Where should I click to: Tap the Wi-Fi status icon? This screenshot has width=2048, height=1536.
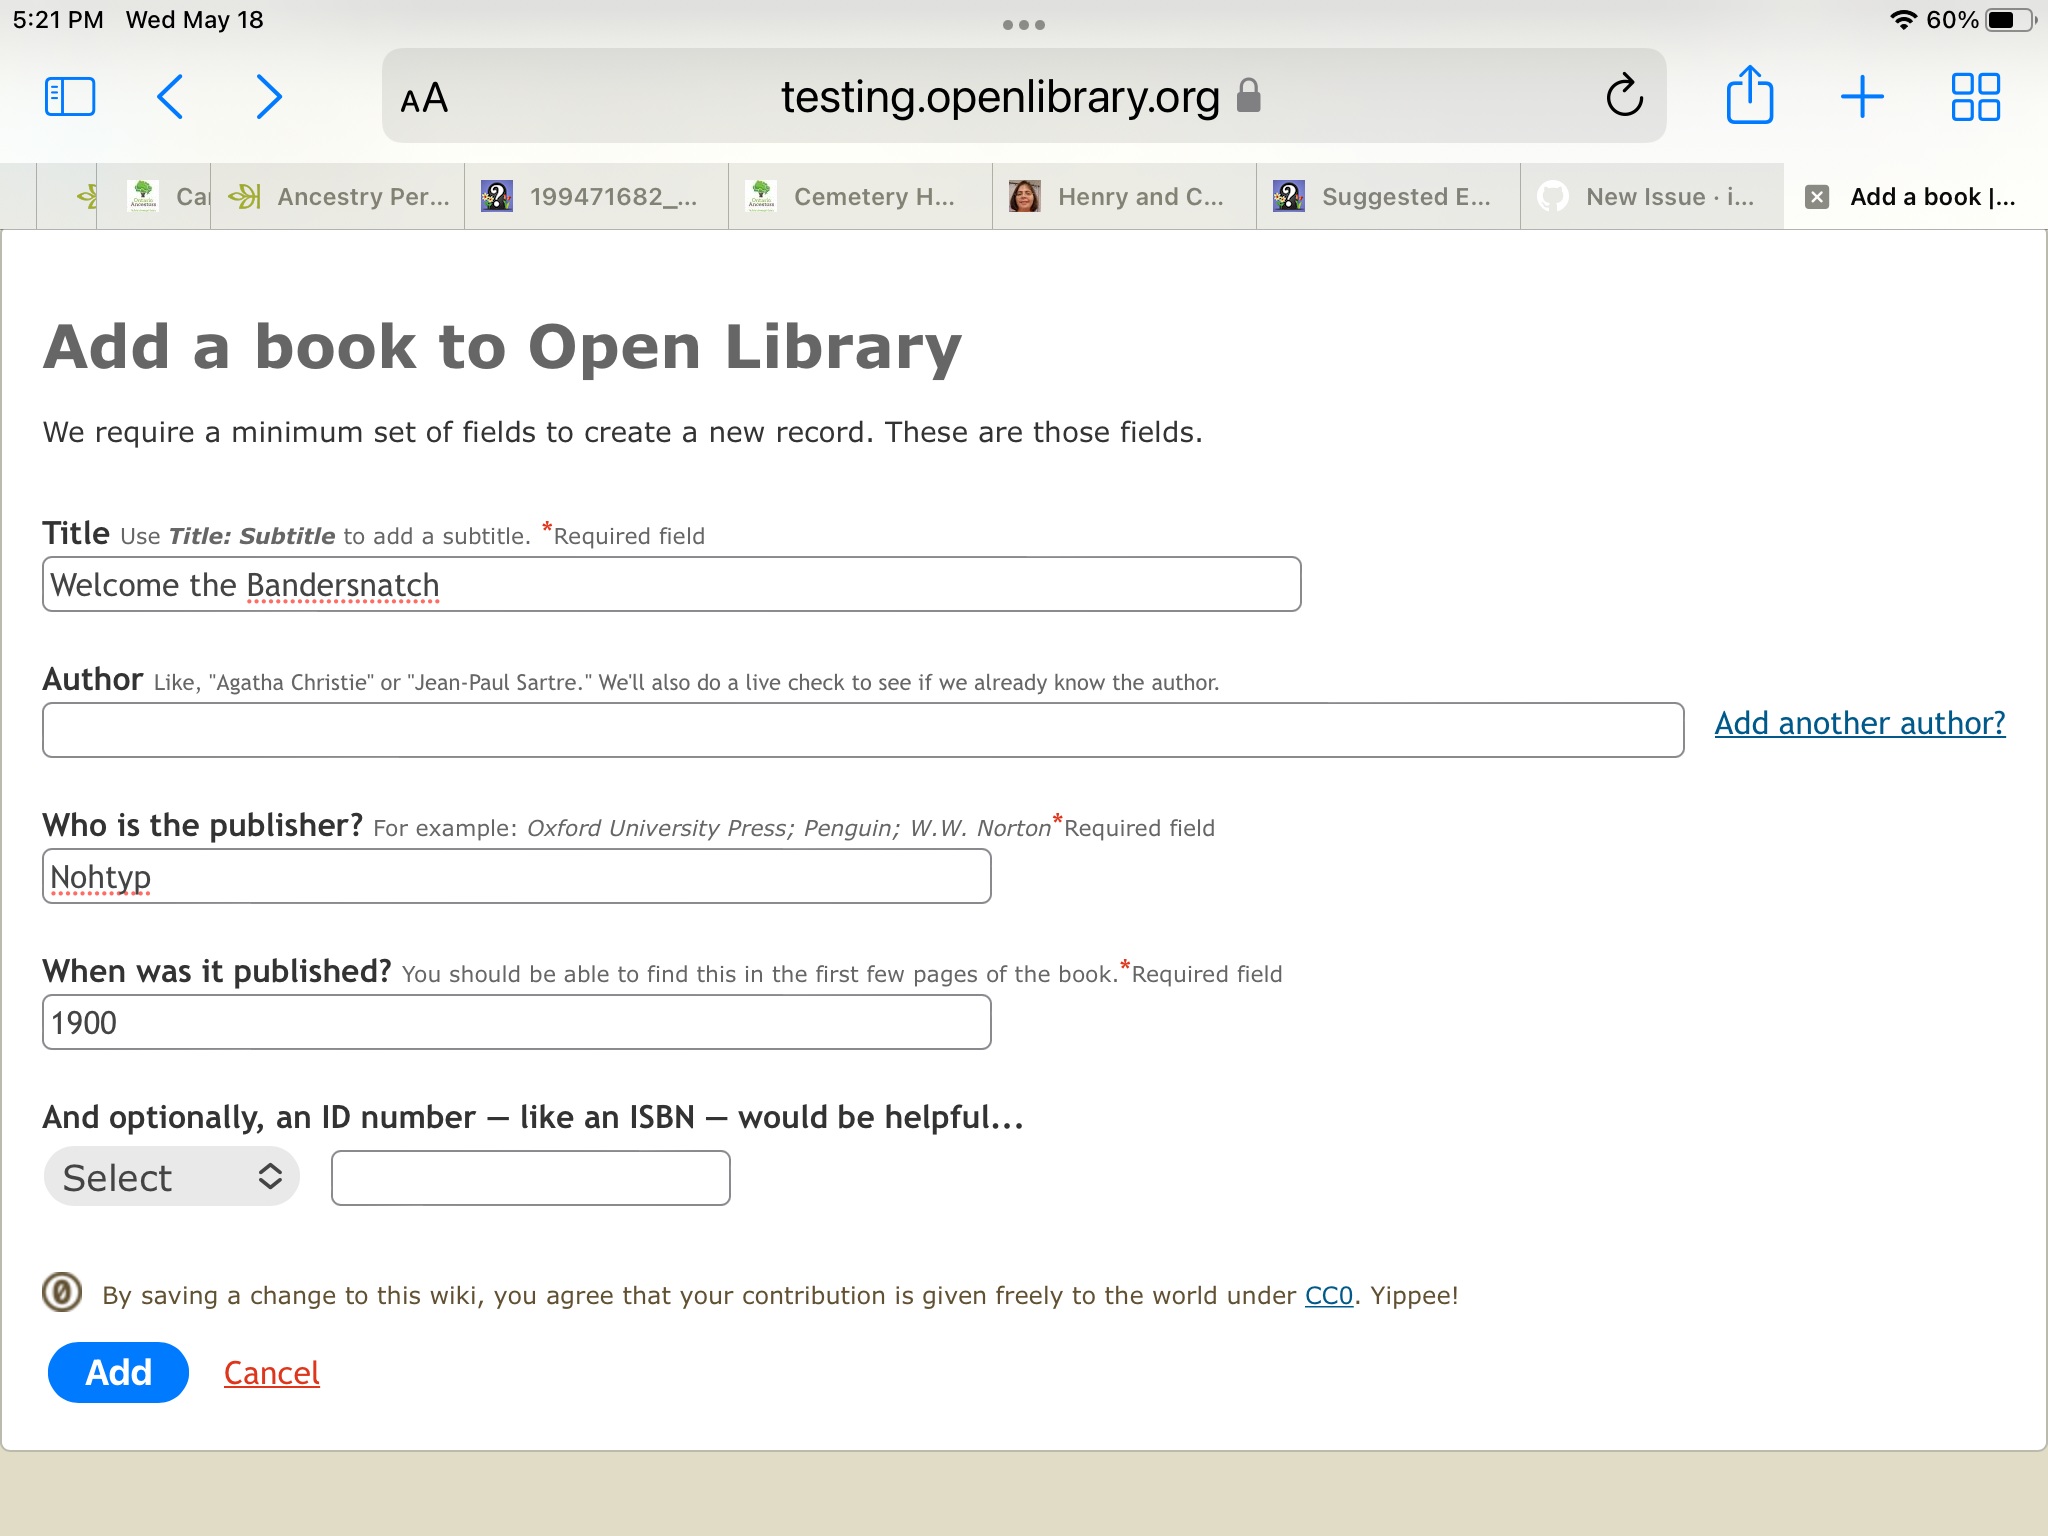click(1903, 20)
